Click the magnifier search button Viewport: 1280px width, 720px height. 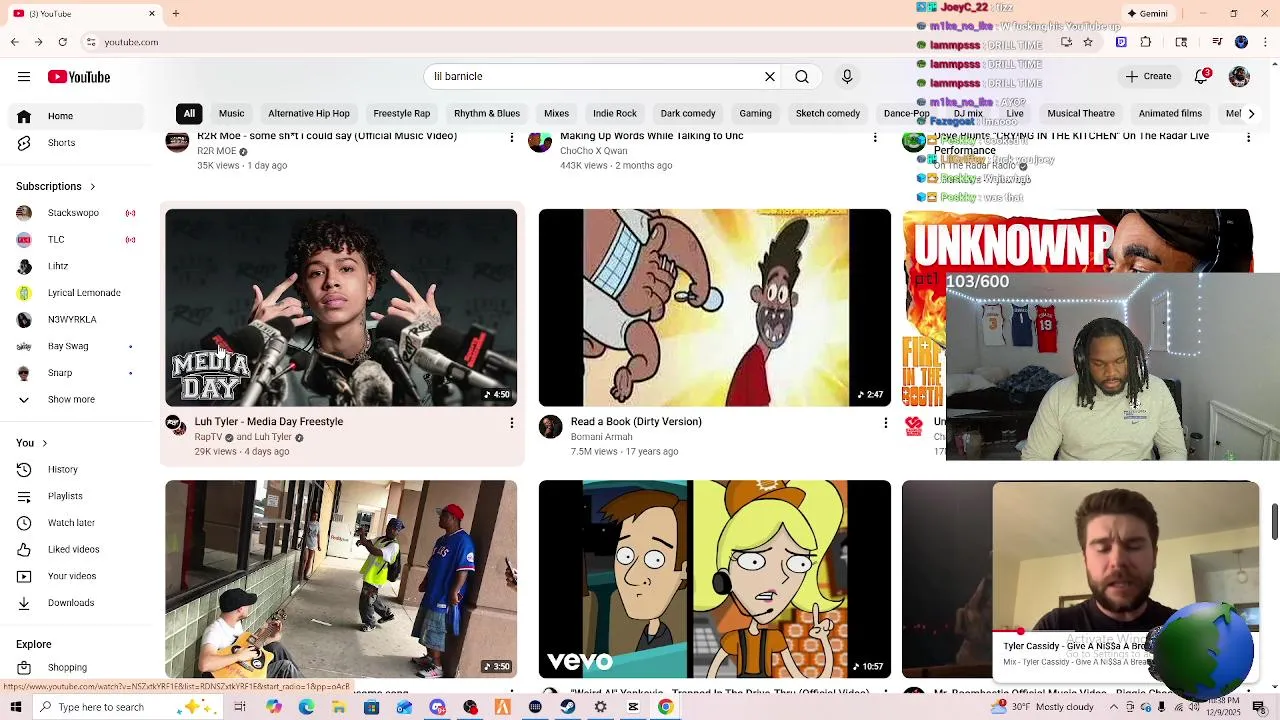point(802,76)
